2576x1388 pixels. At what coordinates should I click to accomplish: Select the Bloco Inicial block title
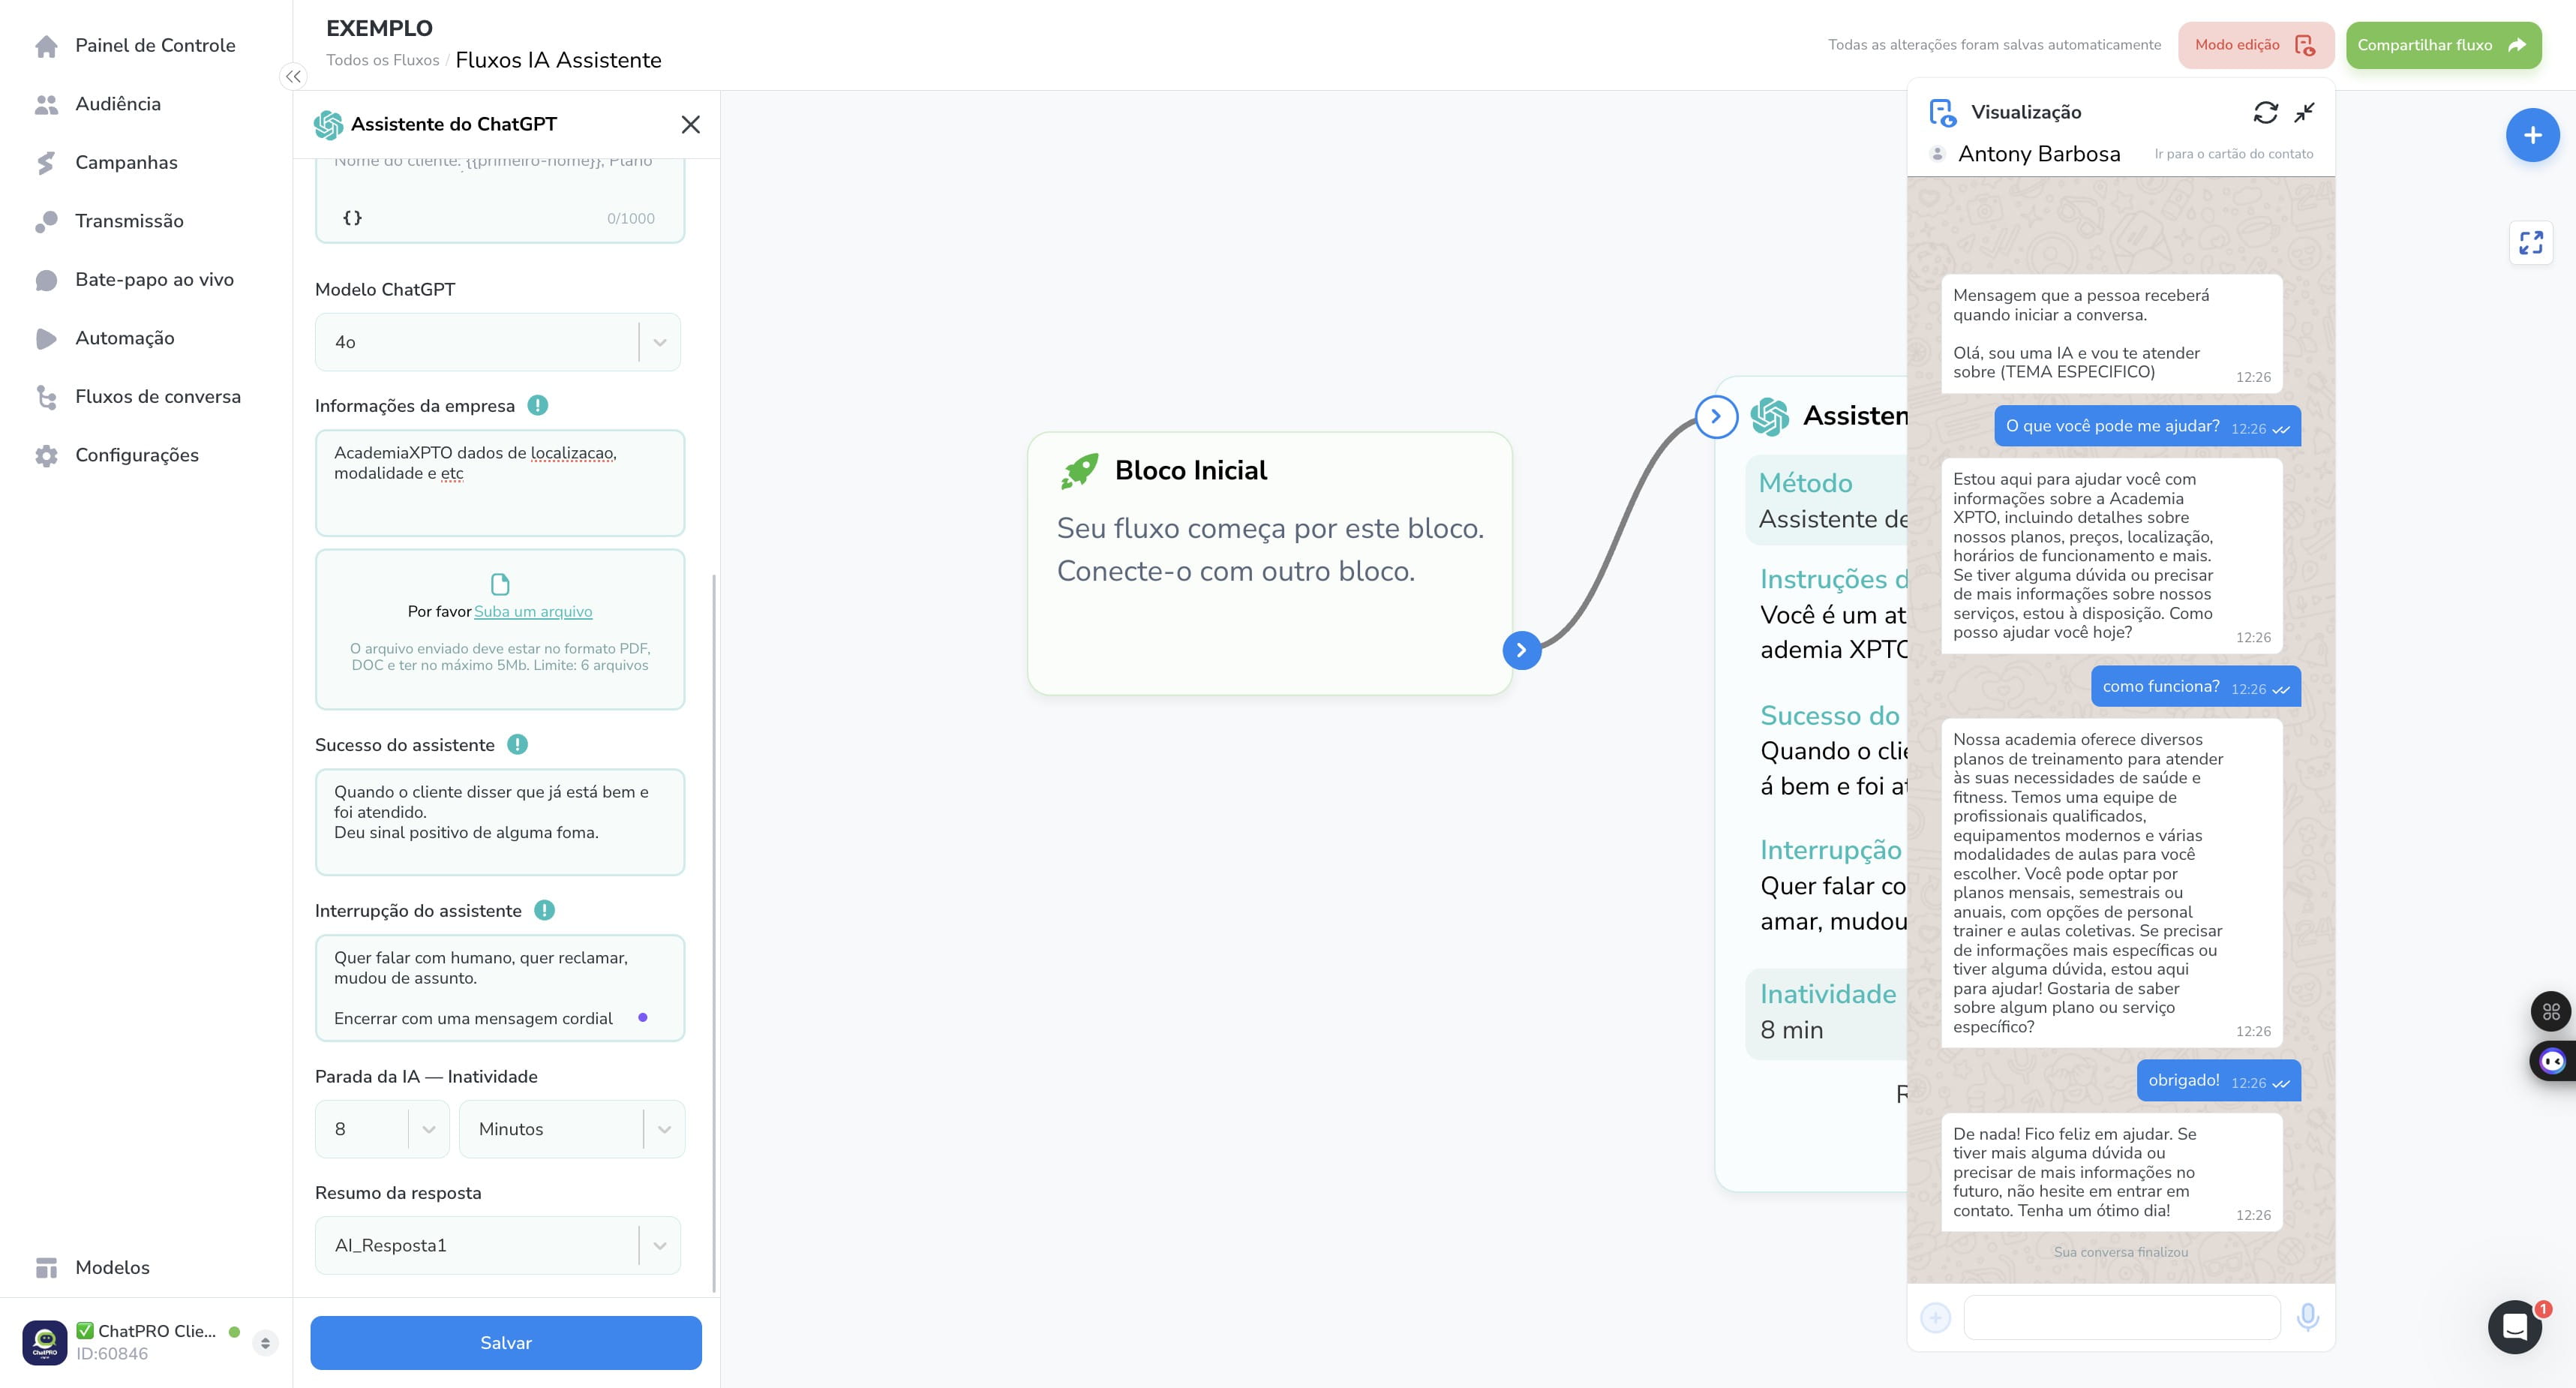tap(1191, 470)
